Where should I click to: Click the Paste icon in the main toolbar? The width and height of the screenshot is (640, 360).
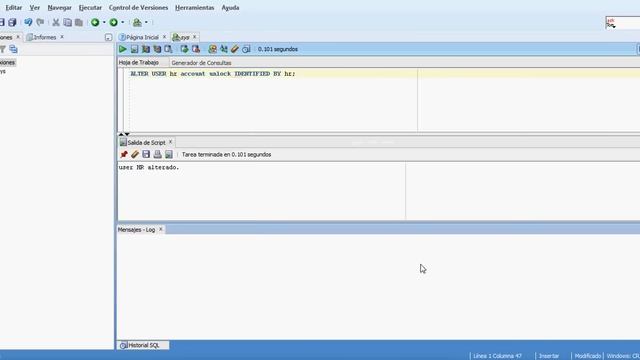pyautogui.click(x=79, y=22)
